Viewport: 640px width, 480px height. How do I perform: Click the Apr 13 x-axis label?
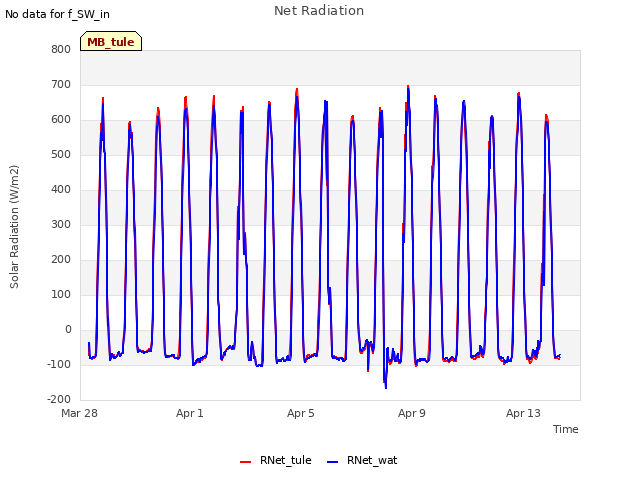523,413
